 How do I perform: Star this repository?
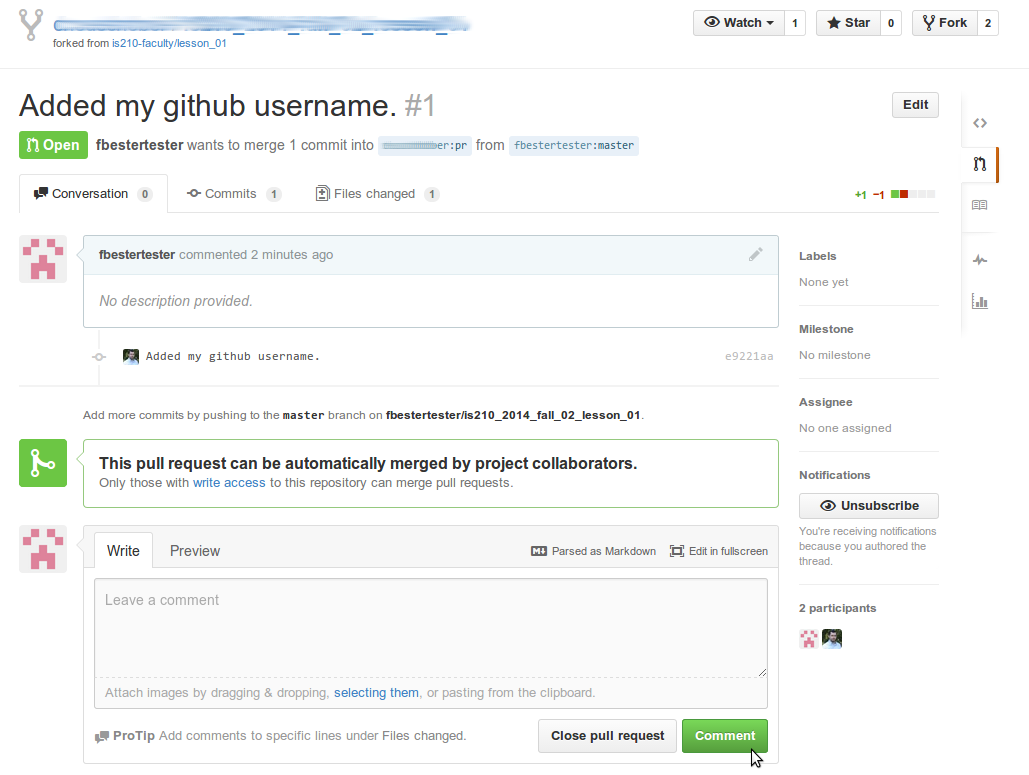[851, 22]
